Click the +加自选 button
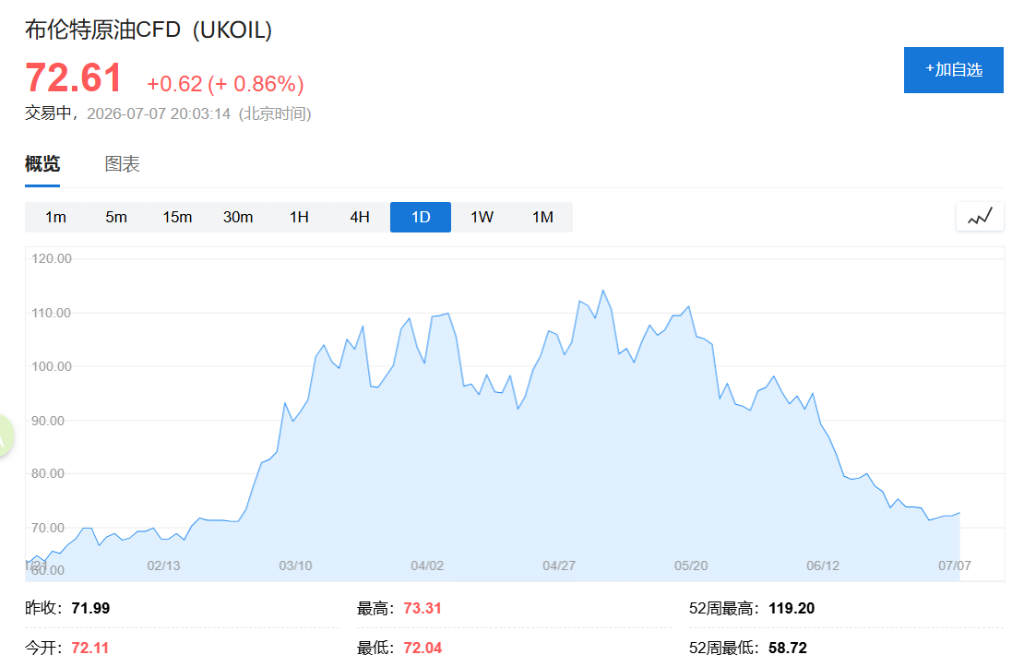Image resolution: width=1024 pixels, height=664 pixels. [953, 70]
